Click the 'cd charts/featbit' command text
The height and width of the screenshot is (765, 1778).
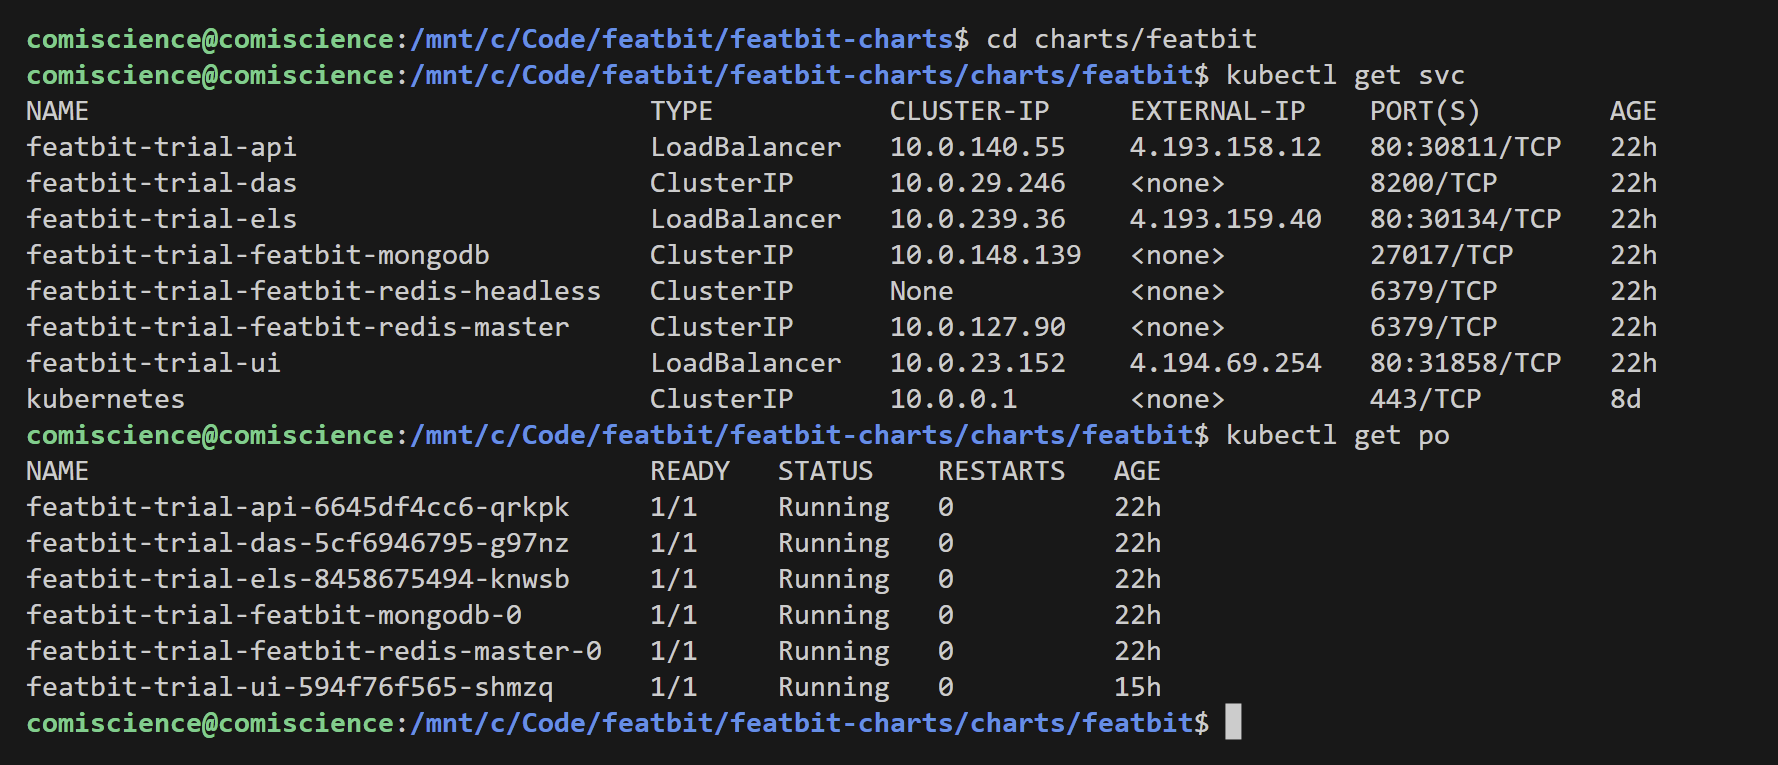(x=1121, y=39)
